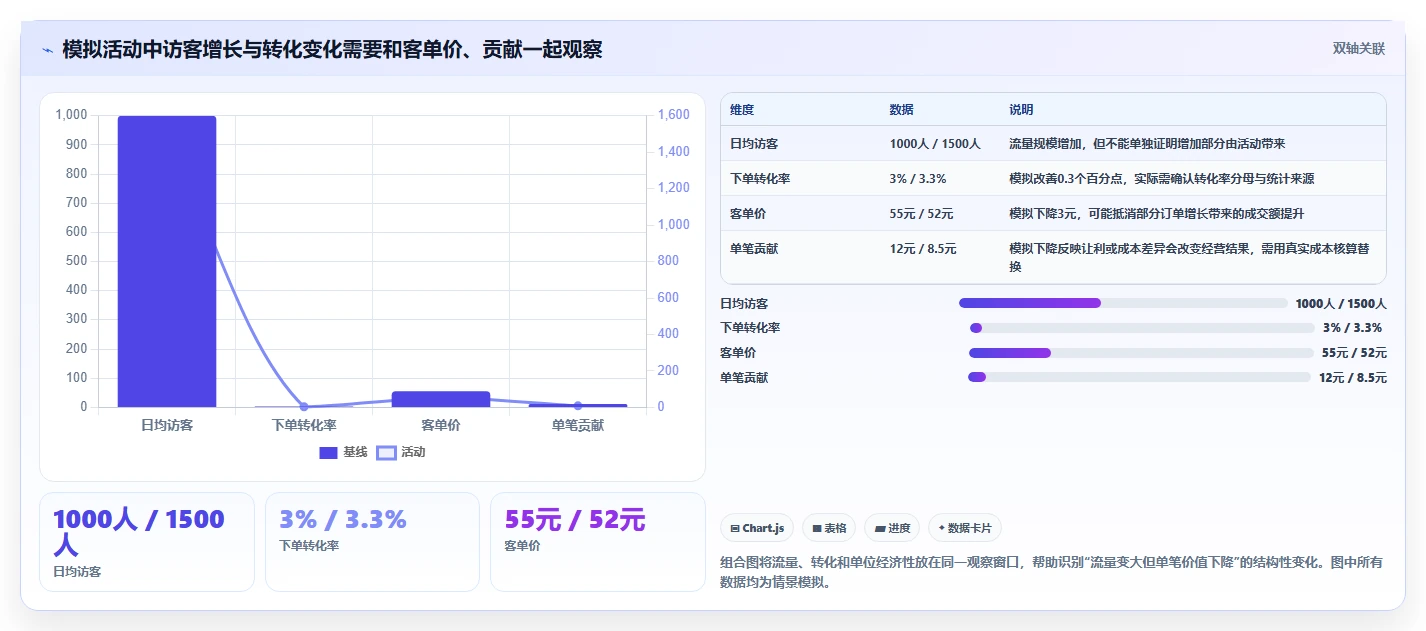This screenshot has height=631, width=1426.
Task: Click table cell 12元 / 8.5元
Action: [923, 249]
